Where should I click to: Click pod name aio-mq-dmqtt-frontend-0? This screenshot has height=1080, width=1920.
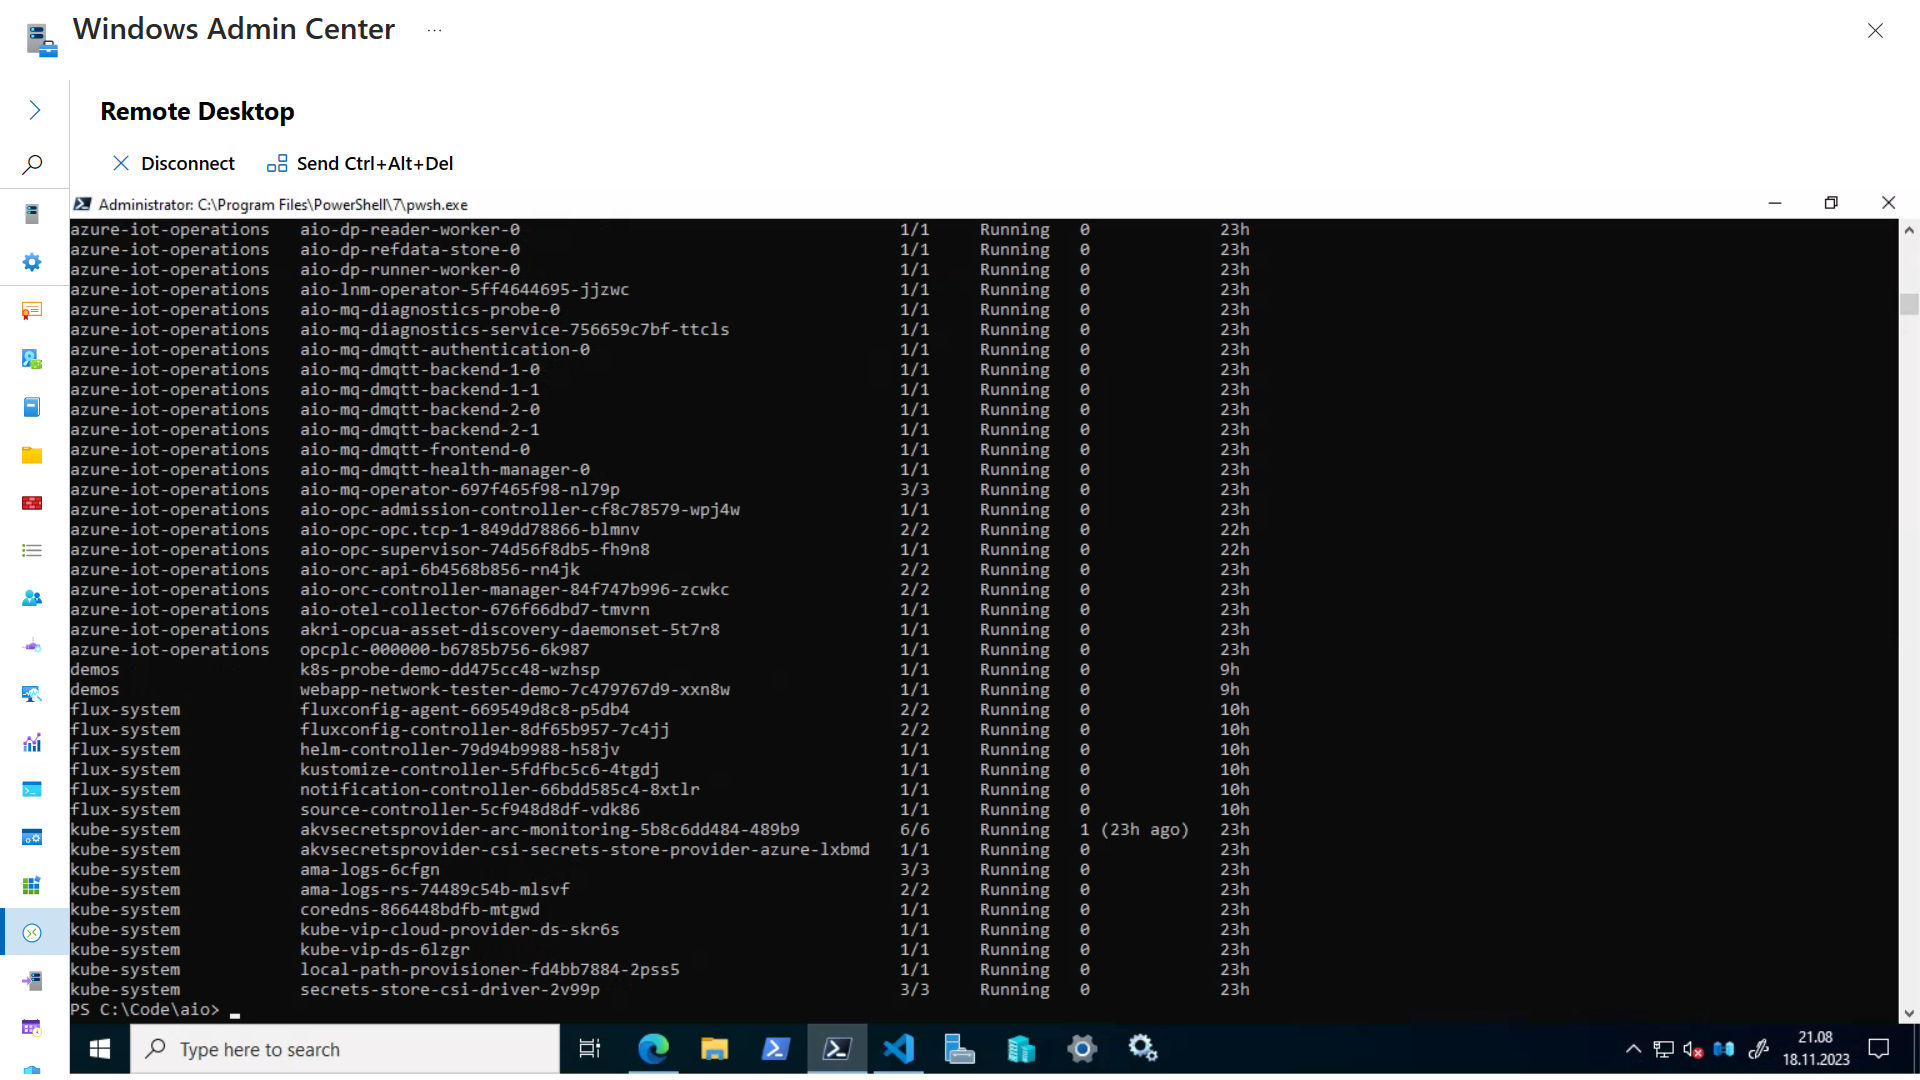click(415, 450)
